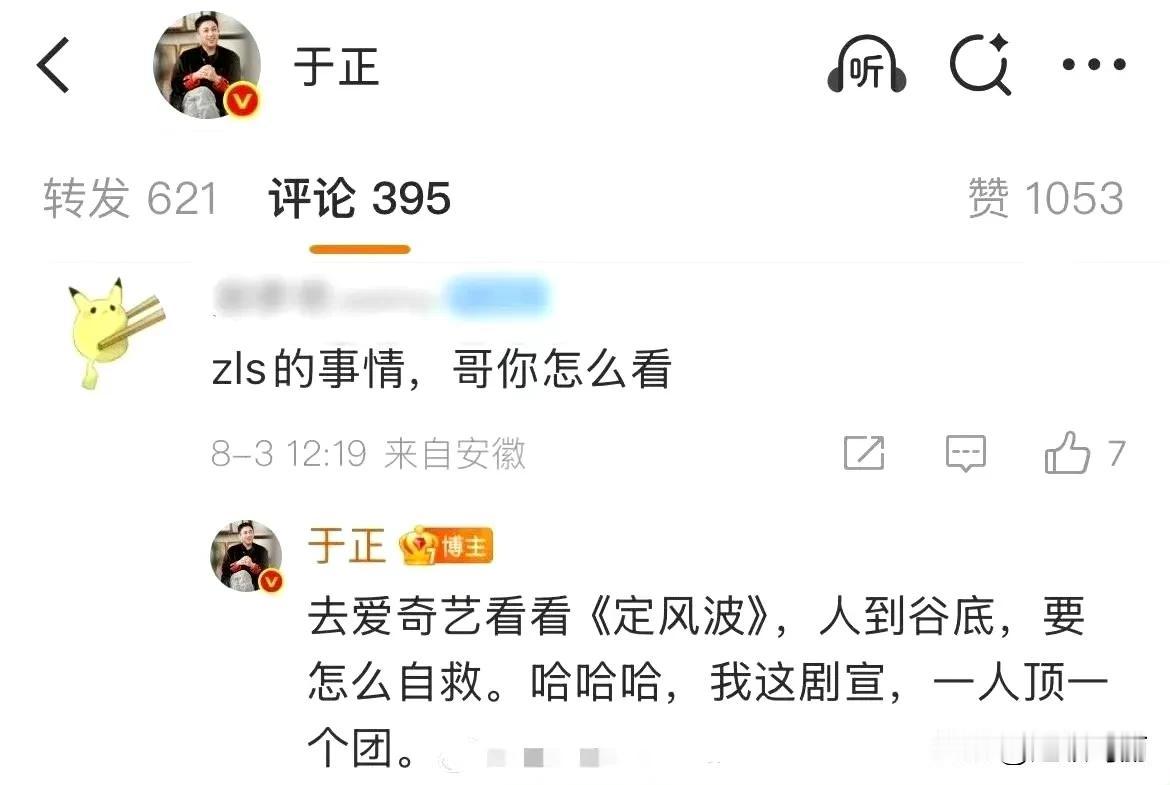Image resolution: width=1170 pixels, height=785 pixels.
Task: Open the sparkle search icon
Action: tap(980, 65)
